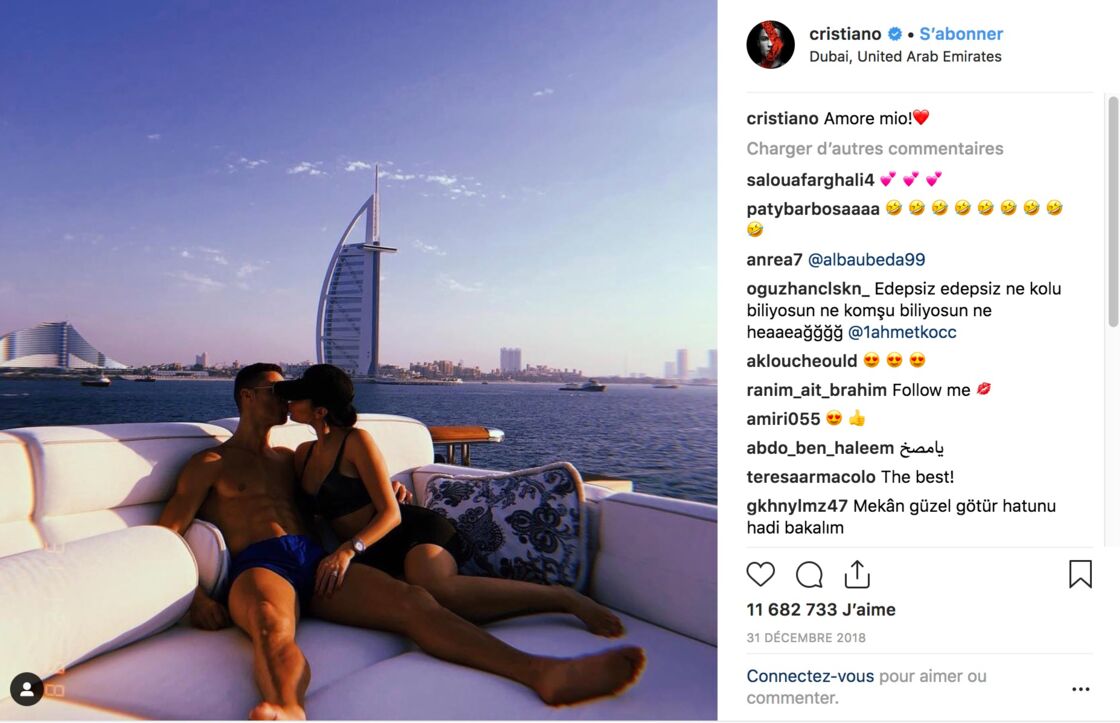Open more options three-dot menu
The image size is (1120, 723).
coord(1081,689)
